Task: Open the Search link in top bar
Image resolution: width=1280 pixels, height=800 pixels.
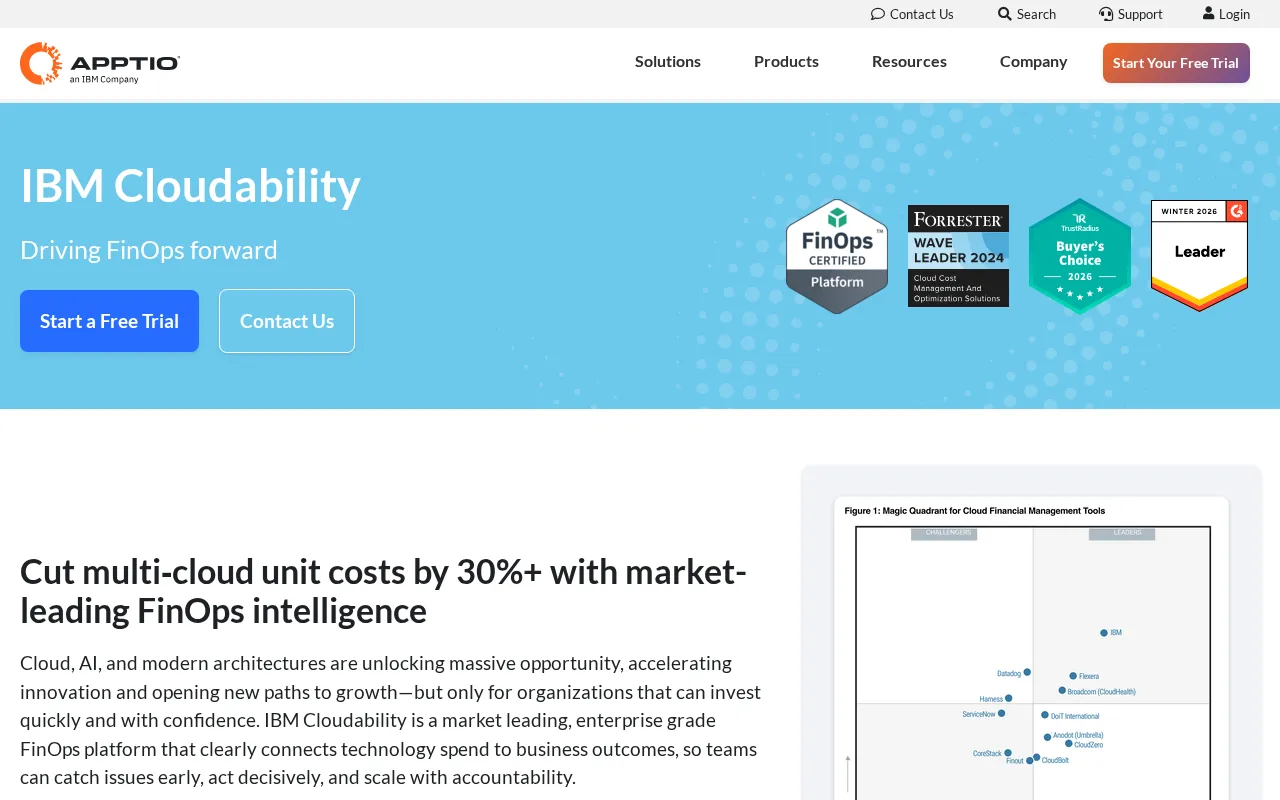Action: pos(1027,14)
